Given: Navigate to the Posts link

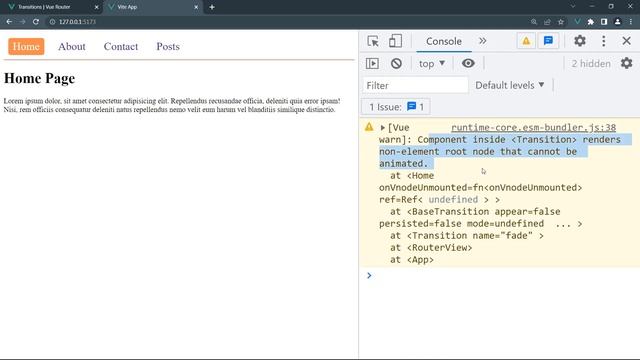Looking at the screenshot, I should pyautogui.click(x=168, y=47).
